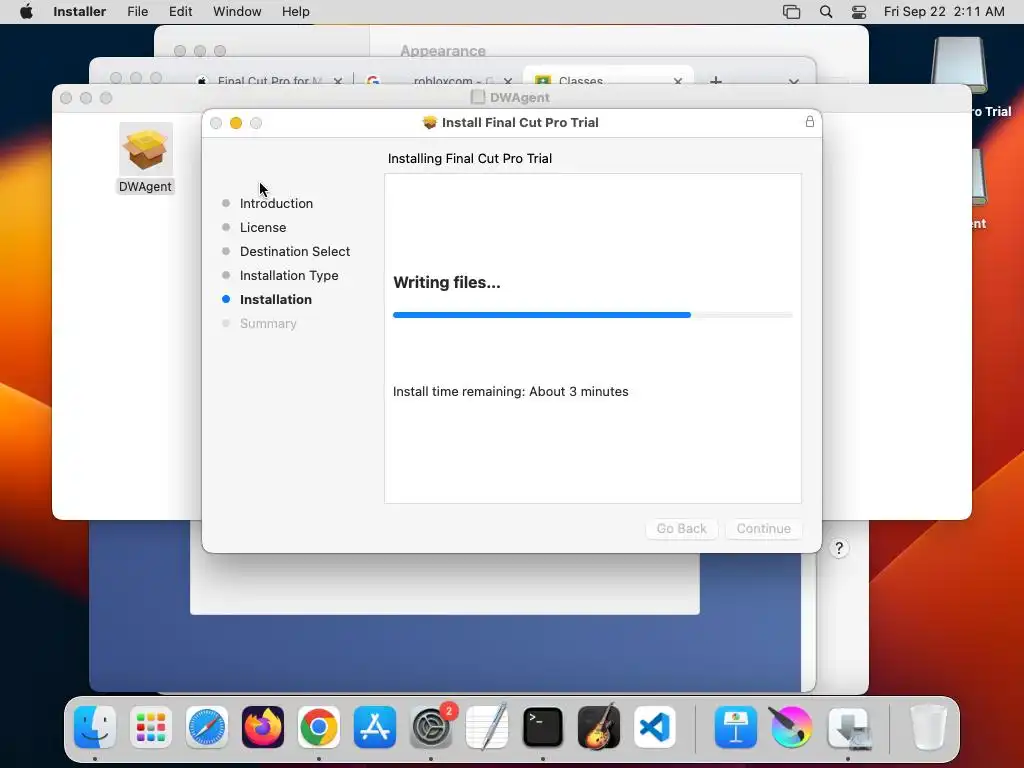The image size is (1024, 768).
Task: Open the Apple menu
Action: pyautogui.click(x=26, y=12)
